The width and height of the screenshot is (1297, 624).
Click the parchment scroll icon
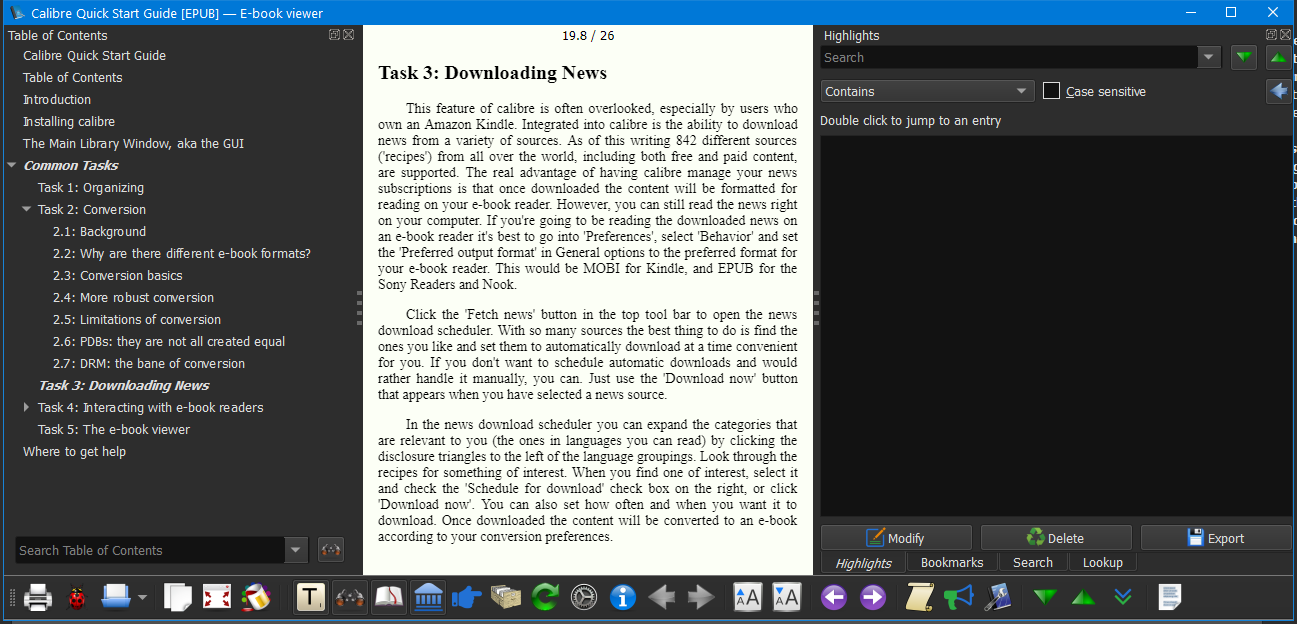click(920, 598)
